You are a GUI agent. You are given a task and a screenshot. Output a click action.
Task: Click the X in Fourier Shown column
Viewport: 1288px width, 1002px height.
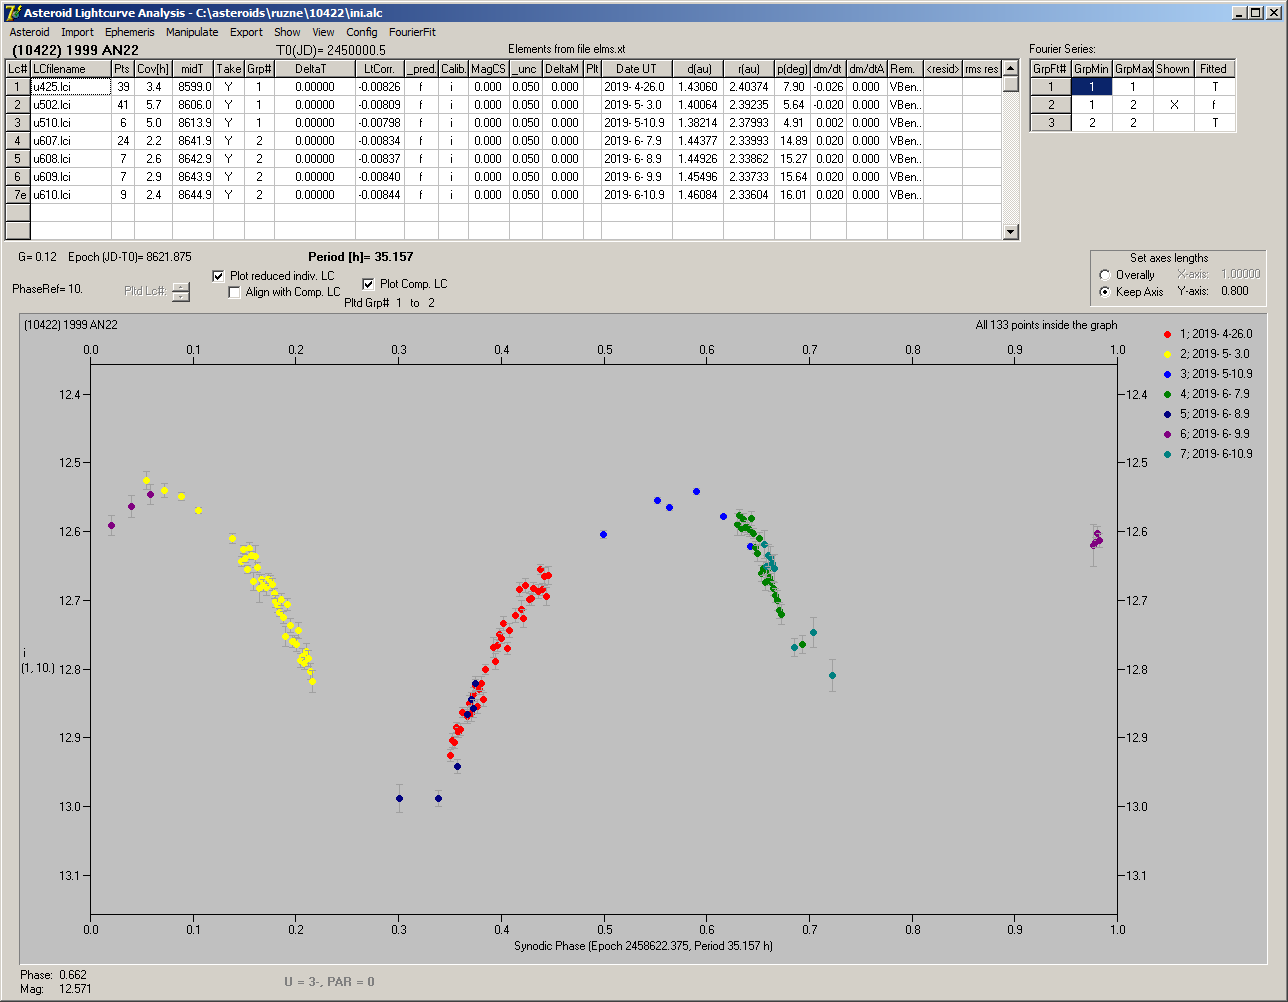[1173, 105]
